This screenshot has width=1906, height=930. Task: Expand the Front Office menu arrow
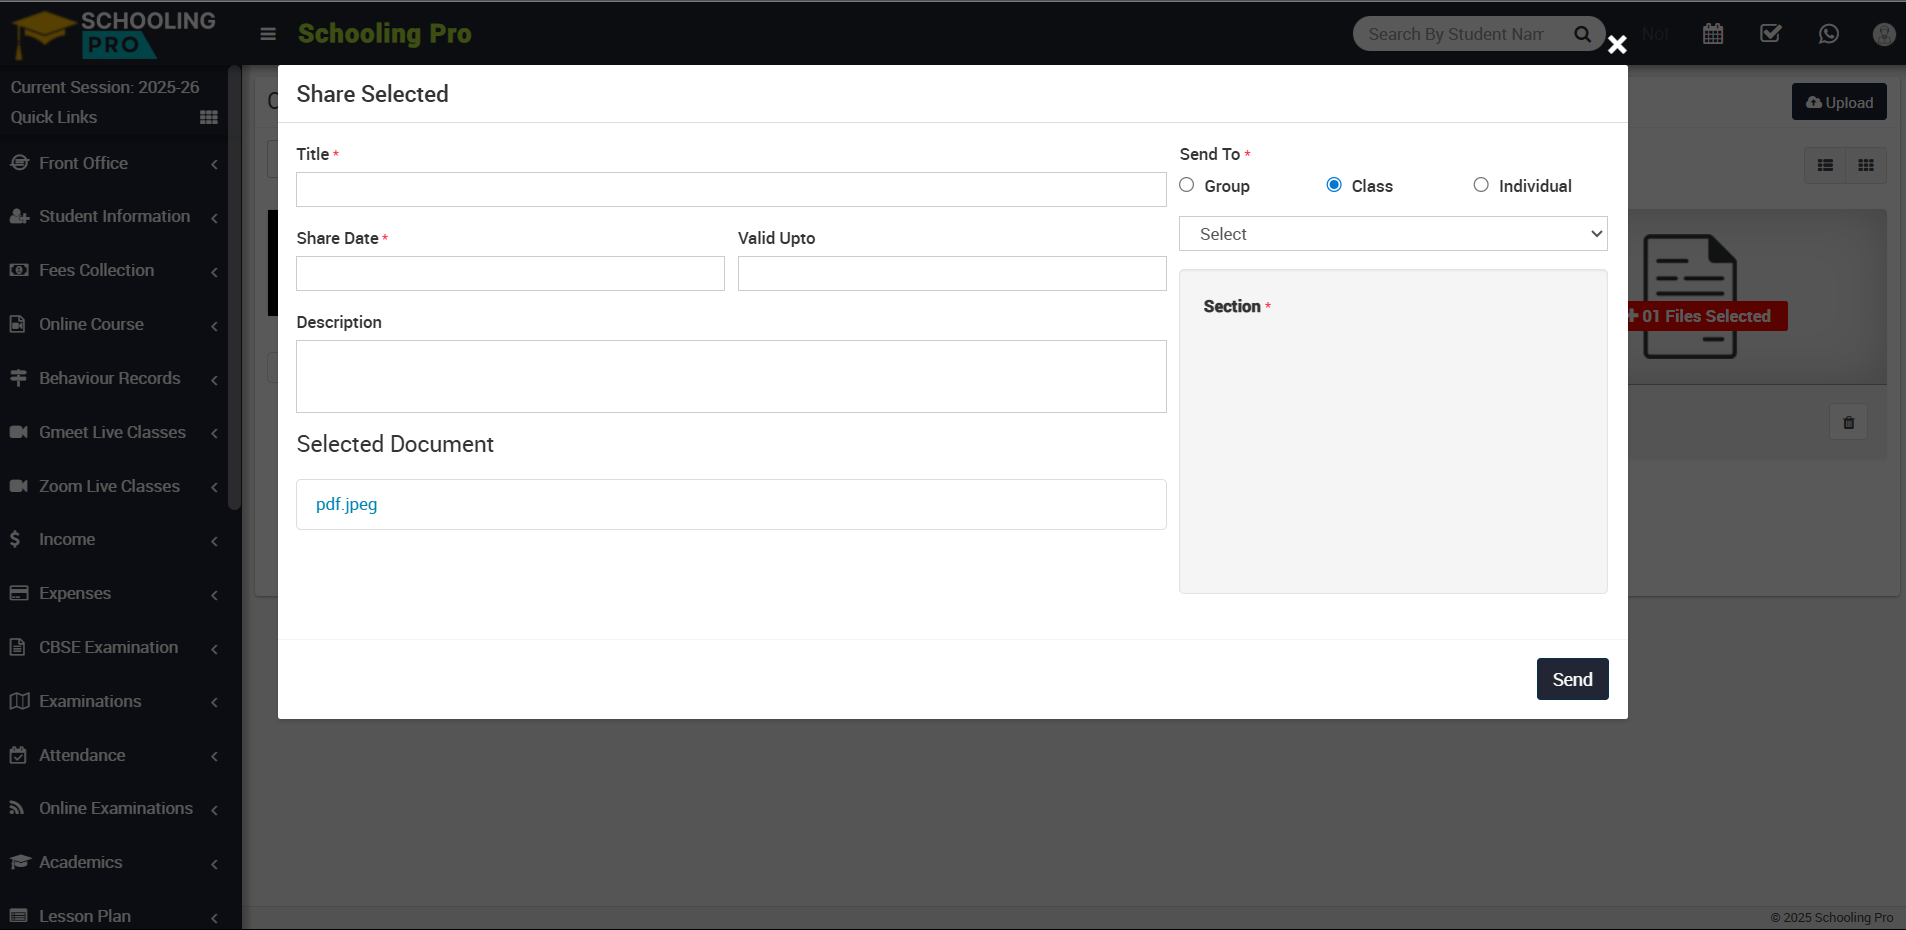(x=214, y=164)
